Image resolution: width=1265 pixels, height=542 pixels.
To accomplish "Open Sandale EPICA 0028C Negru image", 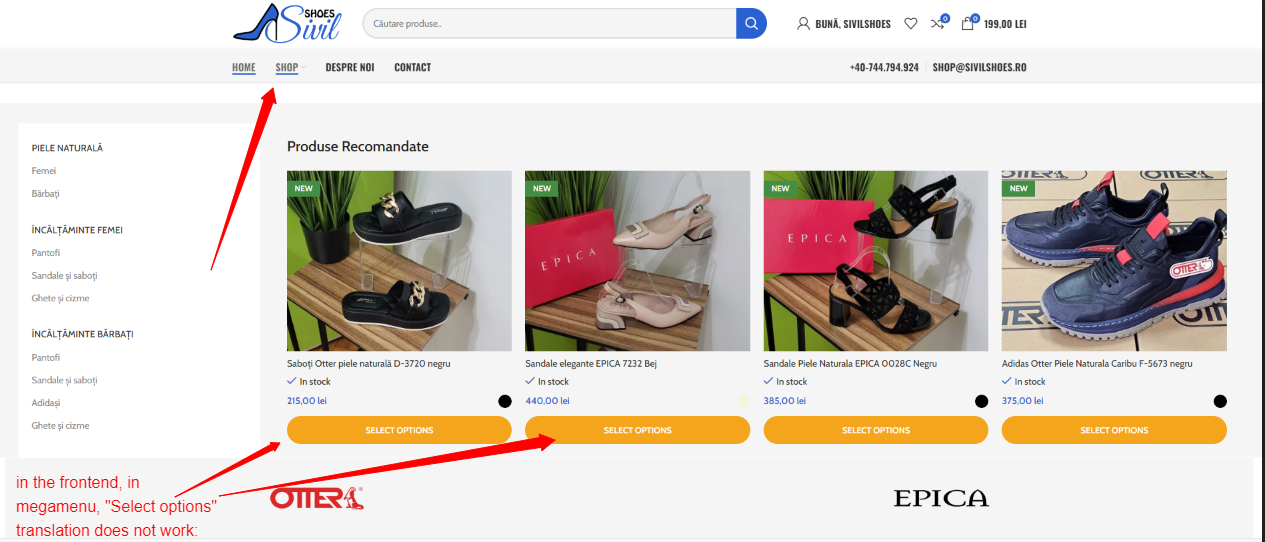I will pyautogui.click(x=876, y=261).
